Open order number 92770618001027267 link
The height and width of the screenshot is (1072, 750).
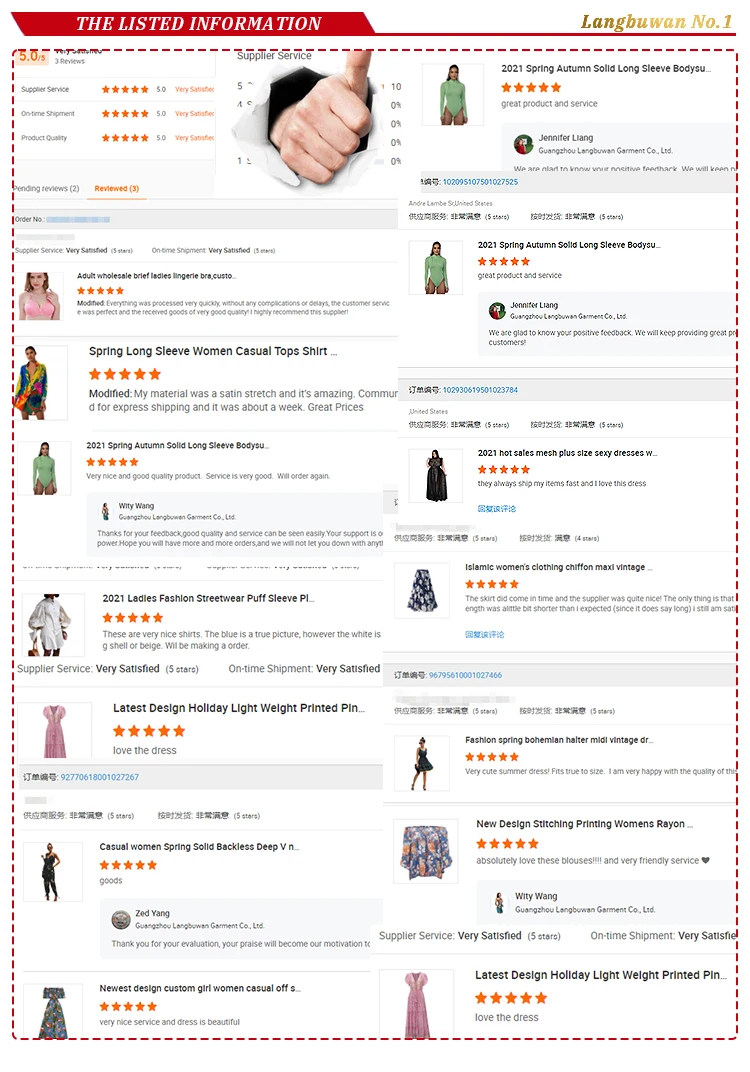click(x=100, y=777)
